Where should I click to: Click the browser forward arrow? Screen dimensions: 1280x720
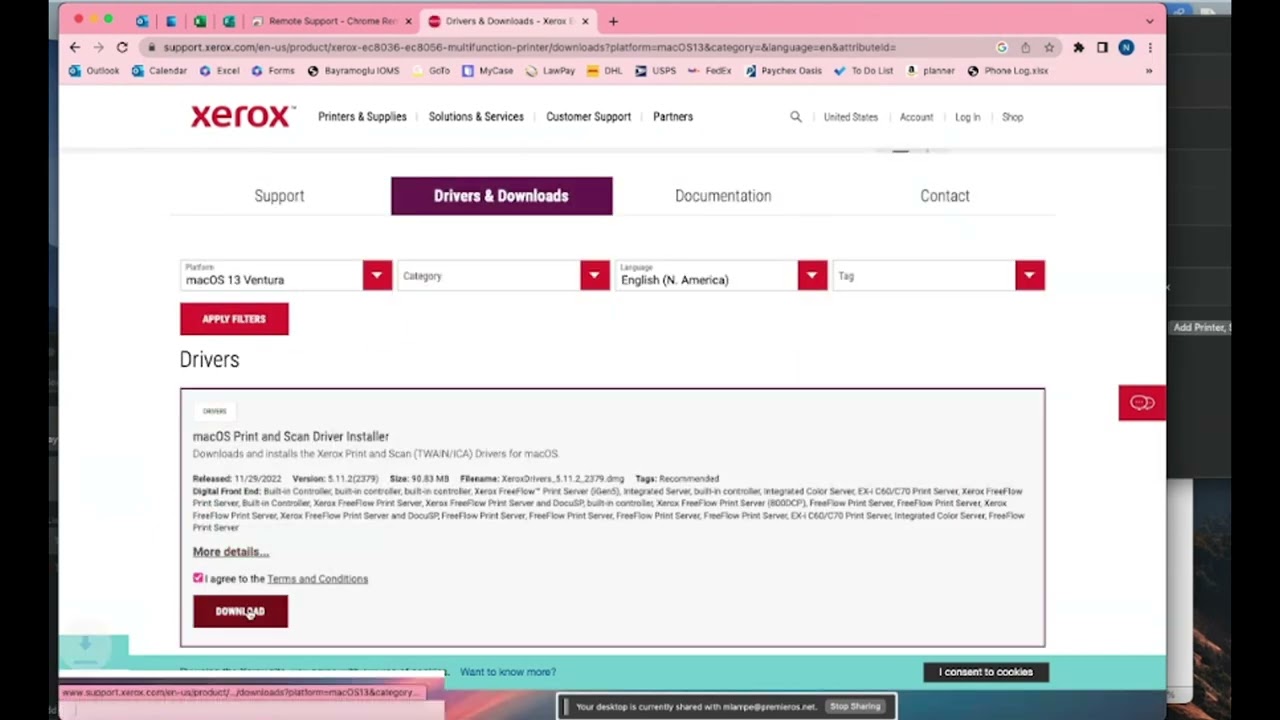pos(99,47)
